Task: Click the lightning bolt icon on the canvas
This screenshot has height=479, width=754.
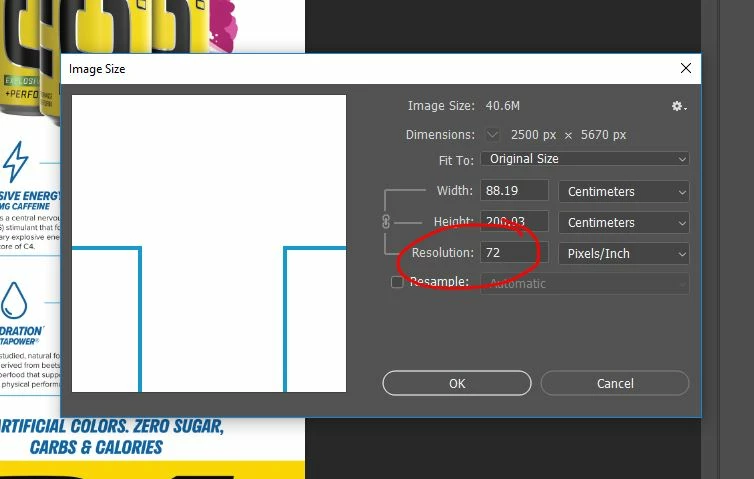Action: (x=16, y=162)
